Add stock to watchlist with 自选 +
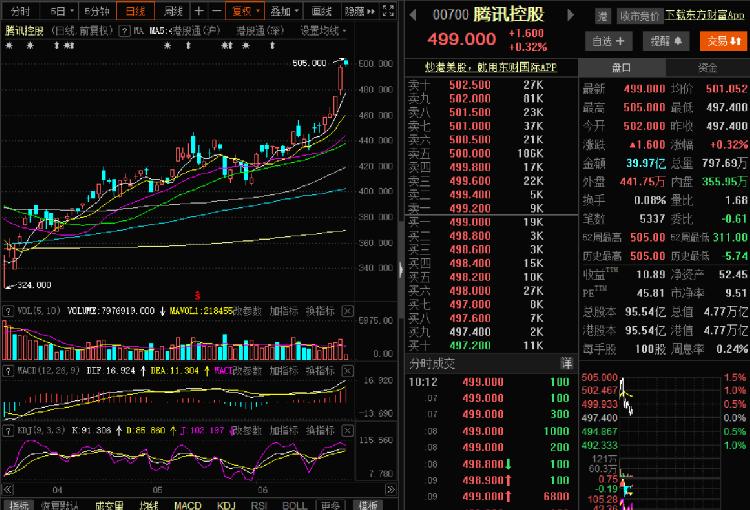This screenshot has width=750, height=510. point(608,41)
